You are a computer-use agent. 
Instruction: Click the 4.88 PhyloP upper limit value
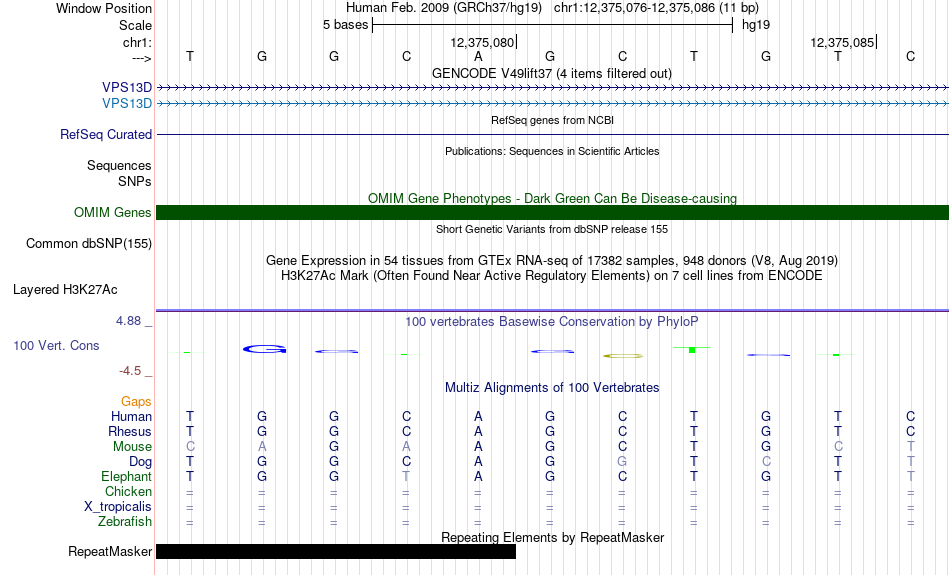128,321
